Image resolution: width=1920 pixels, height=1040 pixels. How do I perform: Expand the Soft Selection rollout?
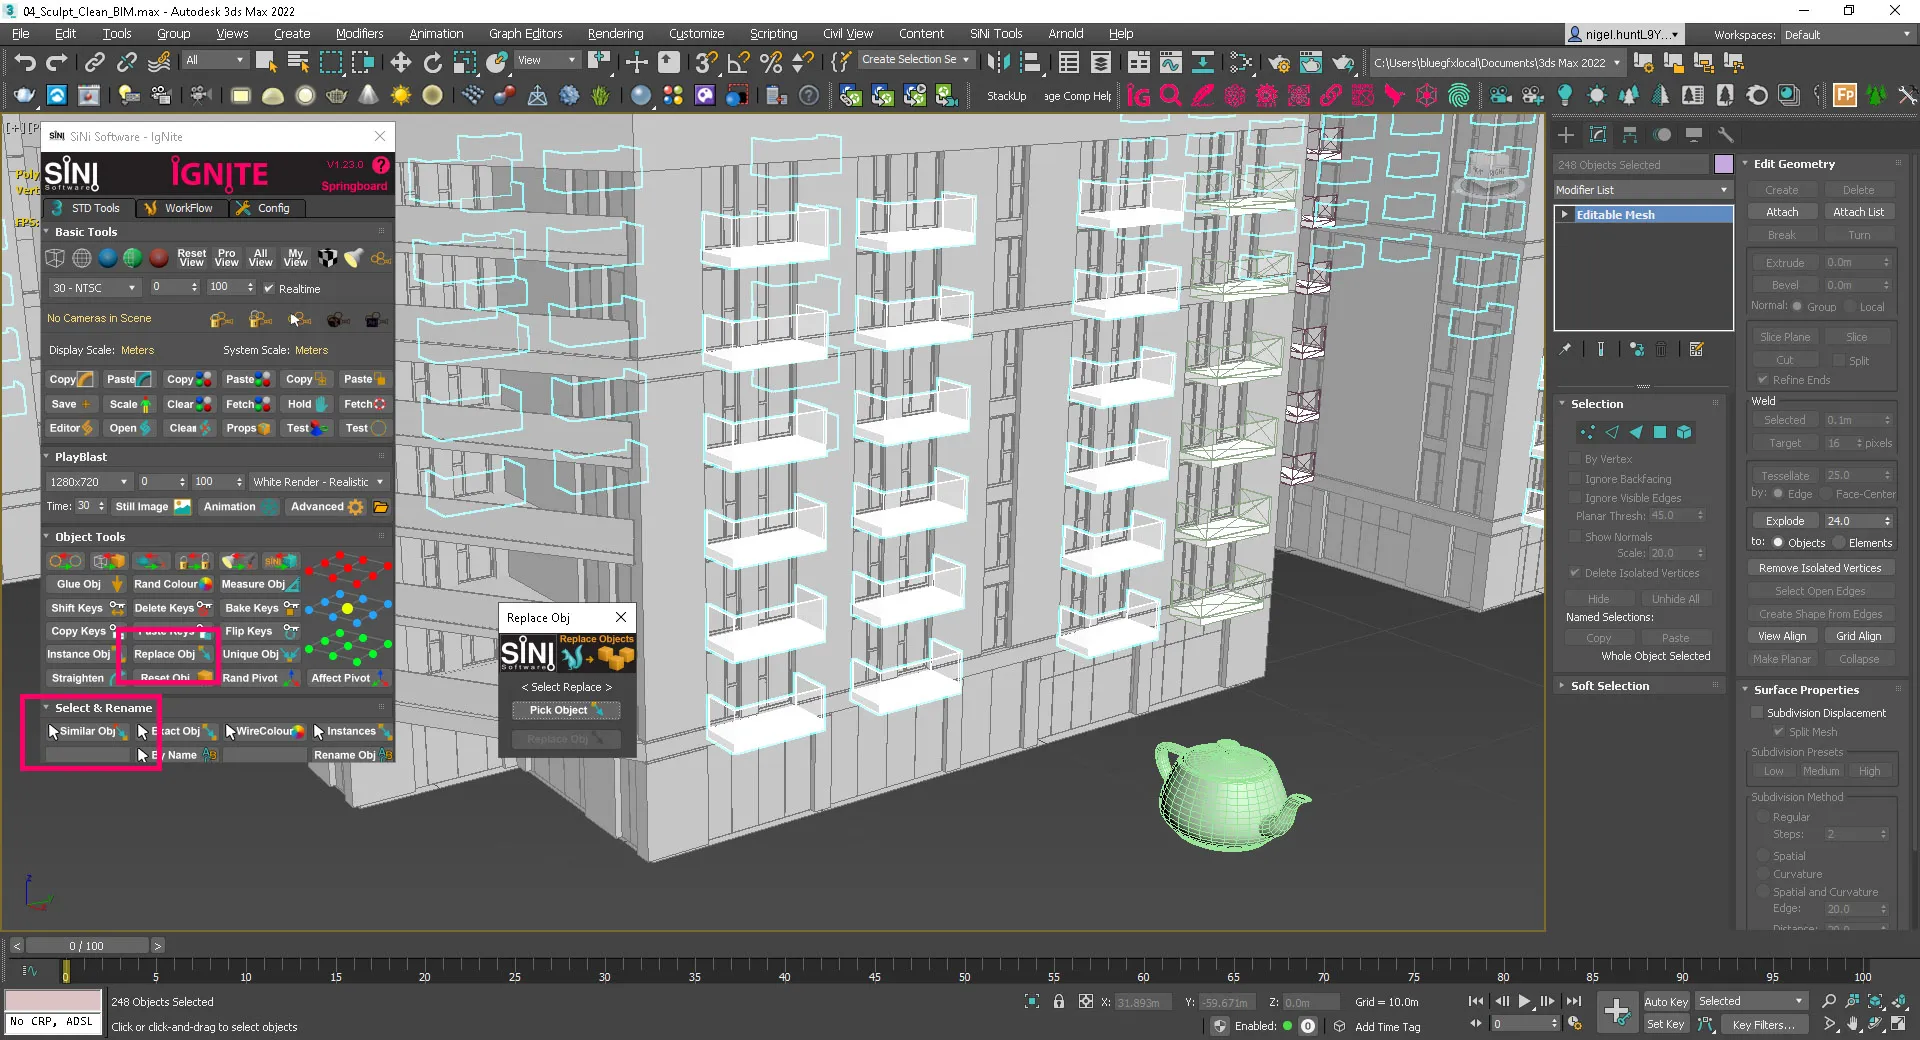1610,686
